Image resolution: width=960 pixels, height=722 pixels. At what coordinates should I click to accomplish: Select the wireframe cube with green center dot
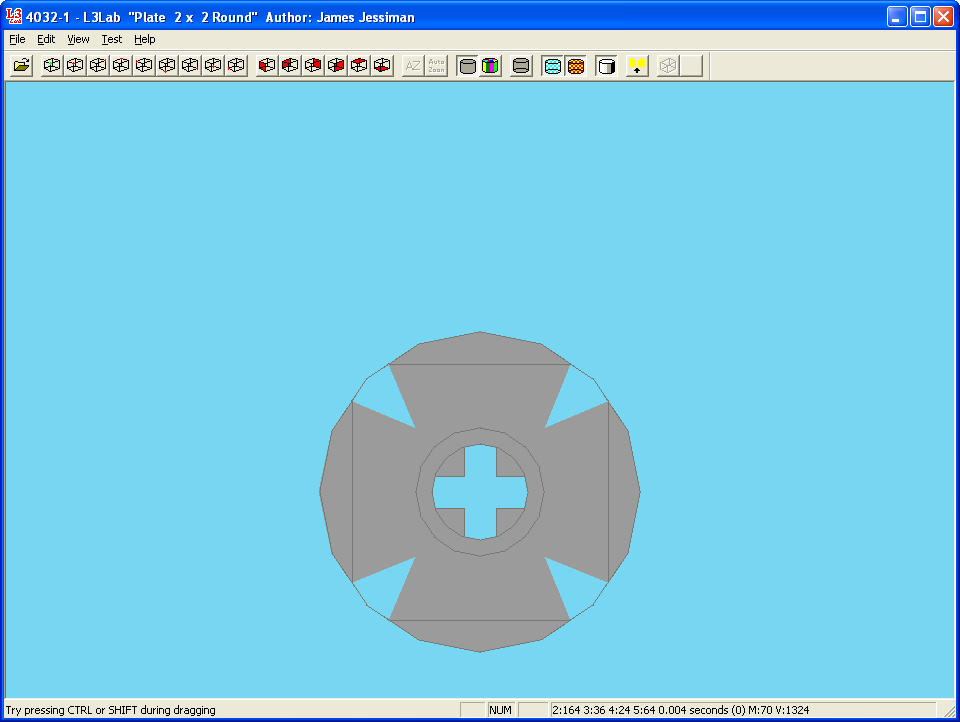click(x=52, y=66)
